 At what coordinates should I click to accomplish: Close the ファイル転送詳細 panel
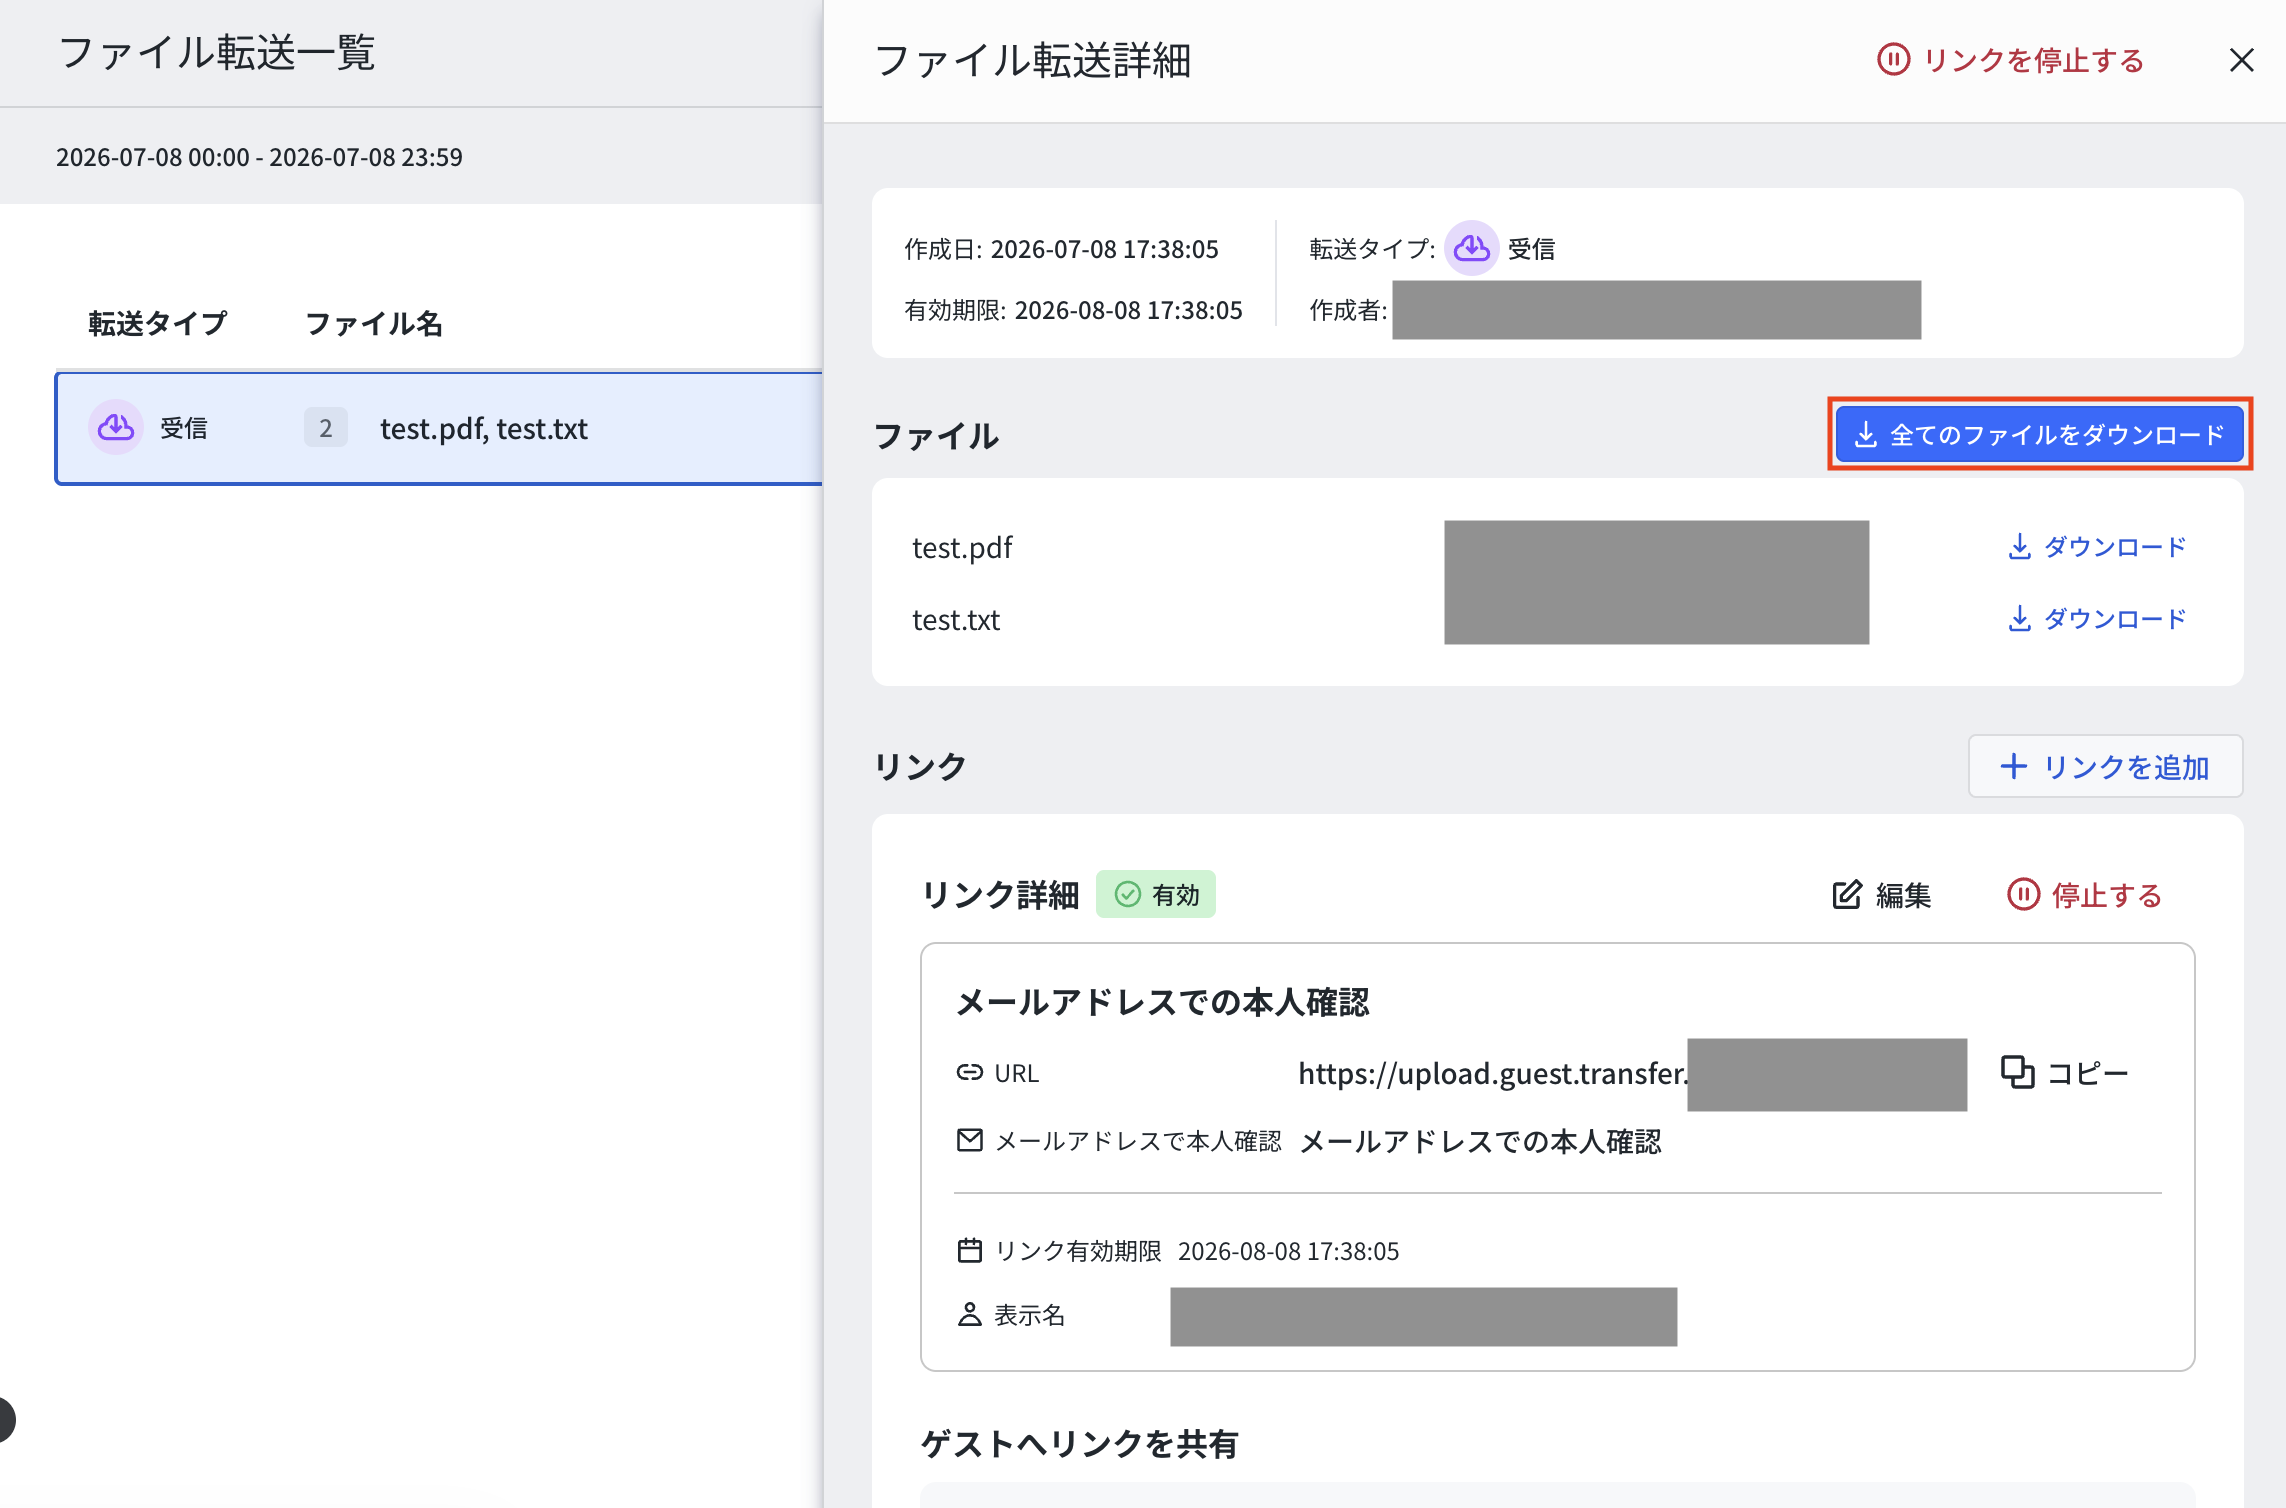[x=2241, y=60]
